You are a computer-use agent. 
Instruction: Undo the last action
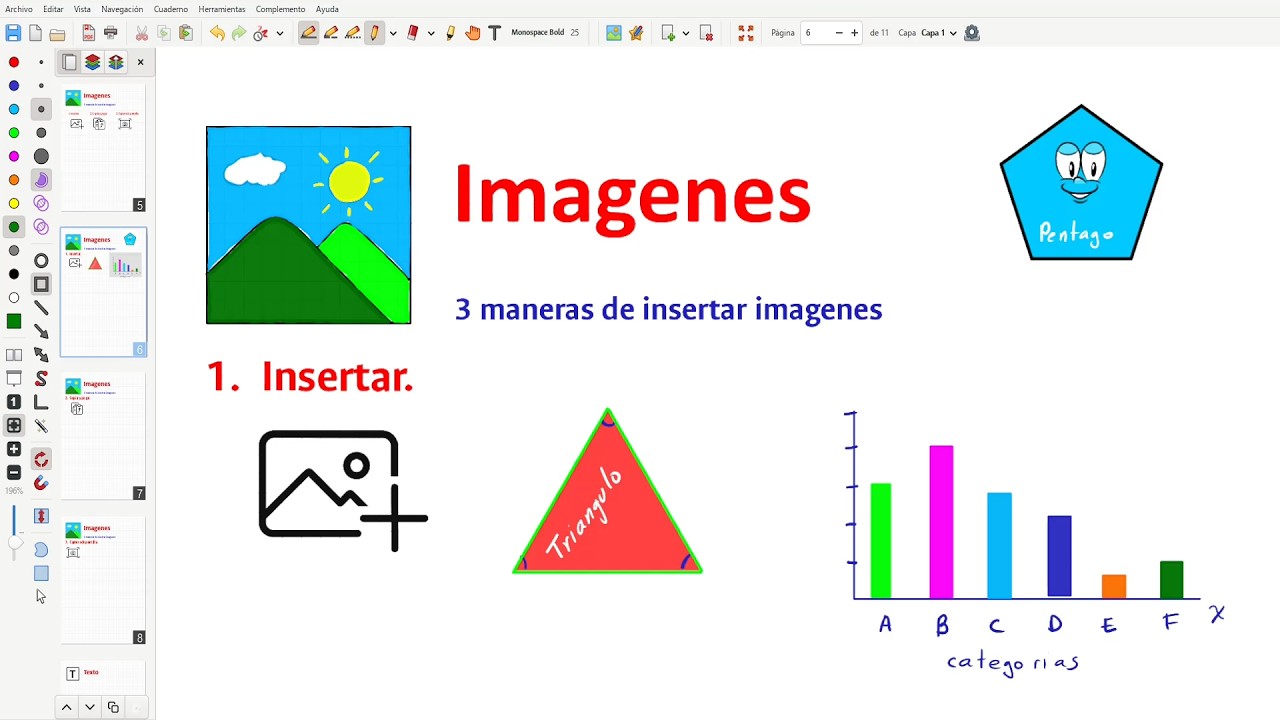coord(217,33)
